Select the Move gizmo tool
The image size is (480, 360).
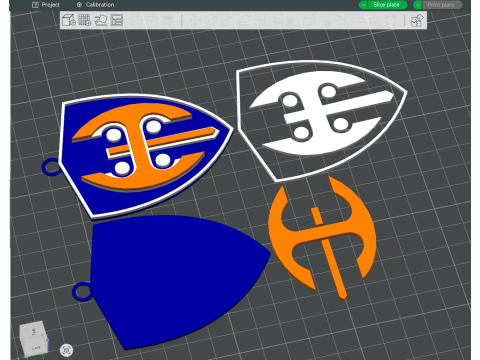click(195, 21)
